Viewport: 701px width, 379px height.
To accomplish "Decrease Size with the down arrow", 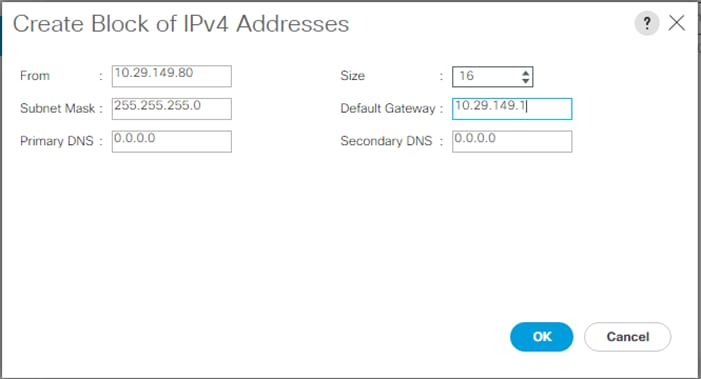I will (x=526, y=81).
